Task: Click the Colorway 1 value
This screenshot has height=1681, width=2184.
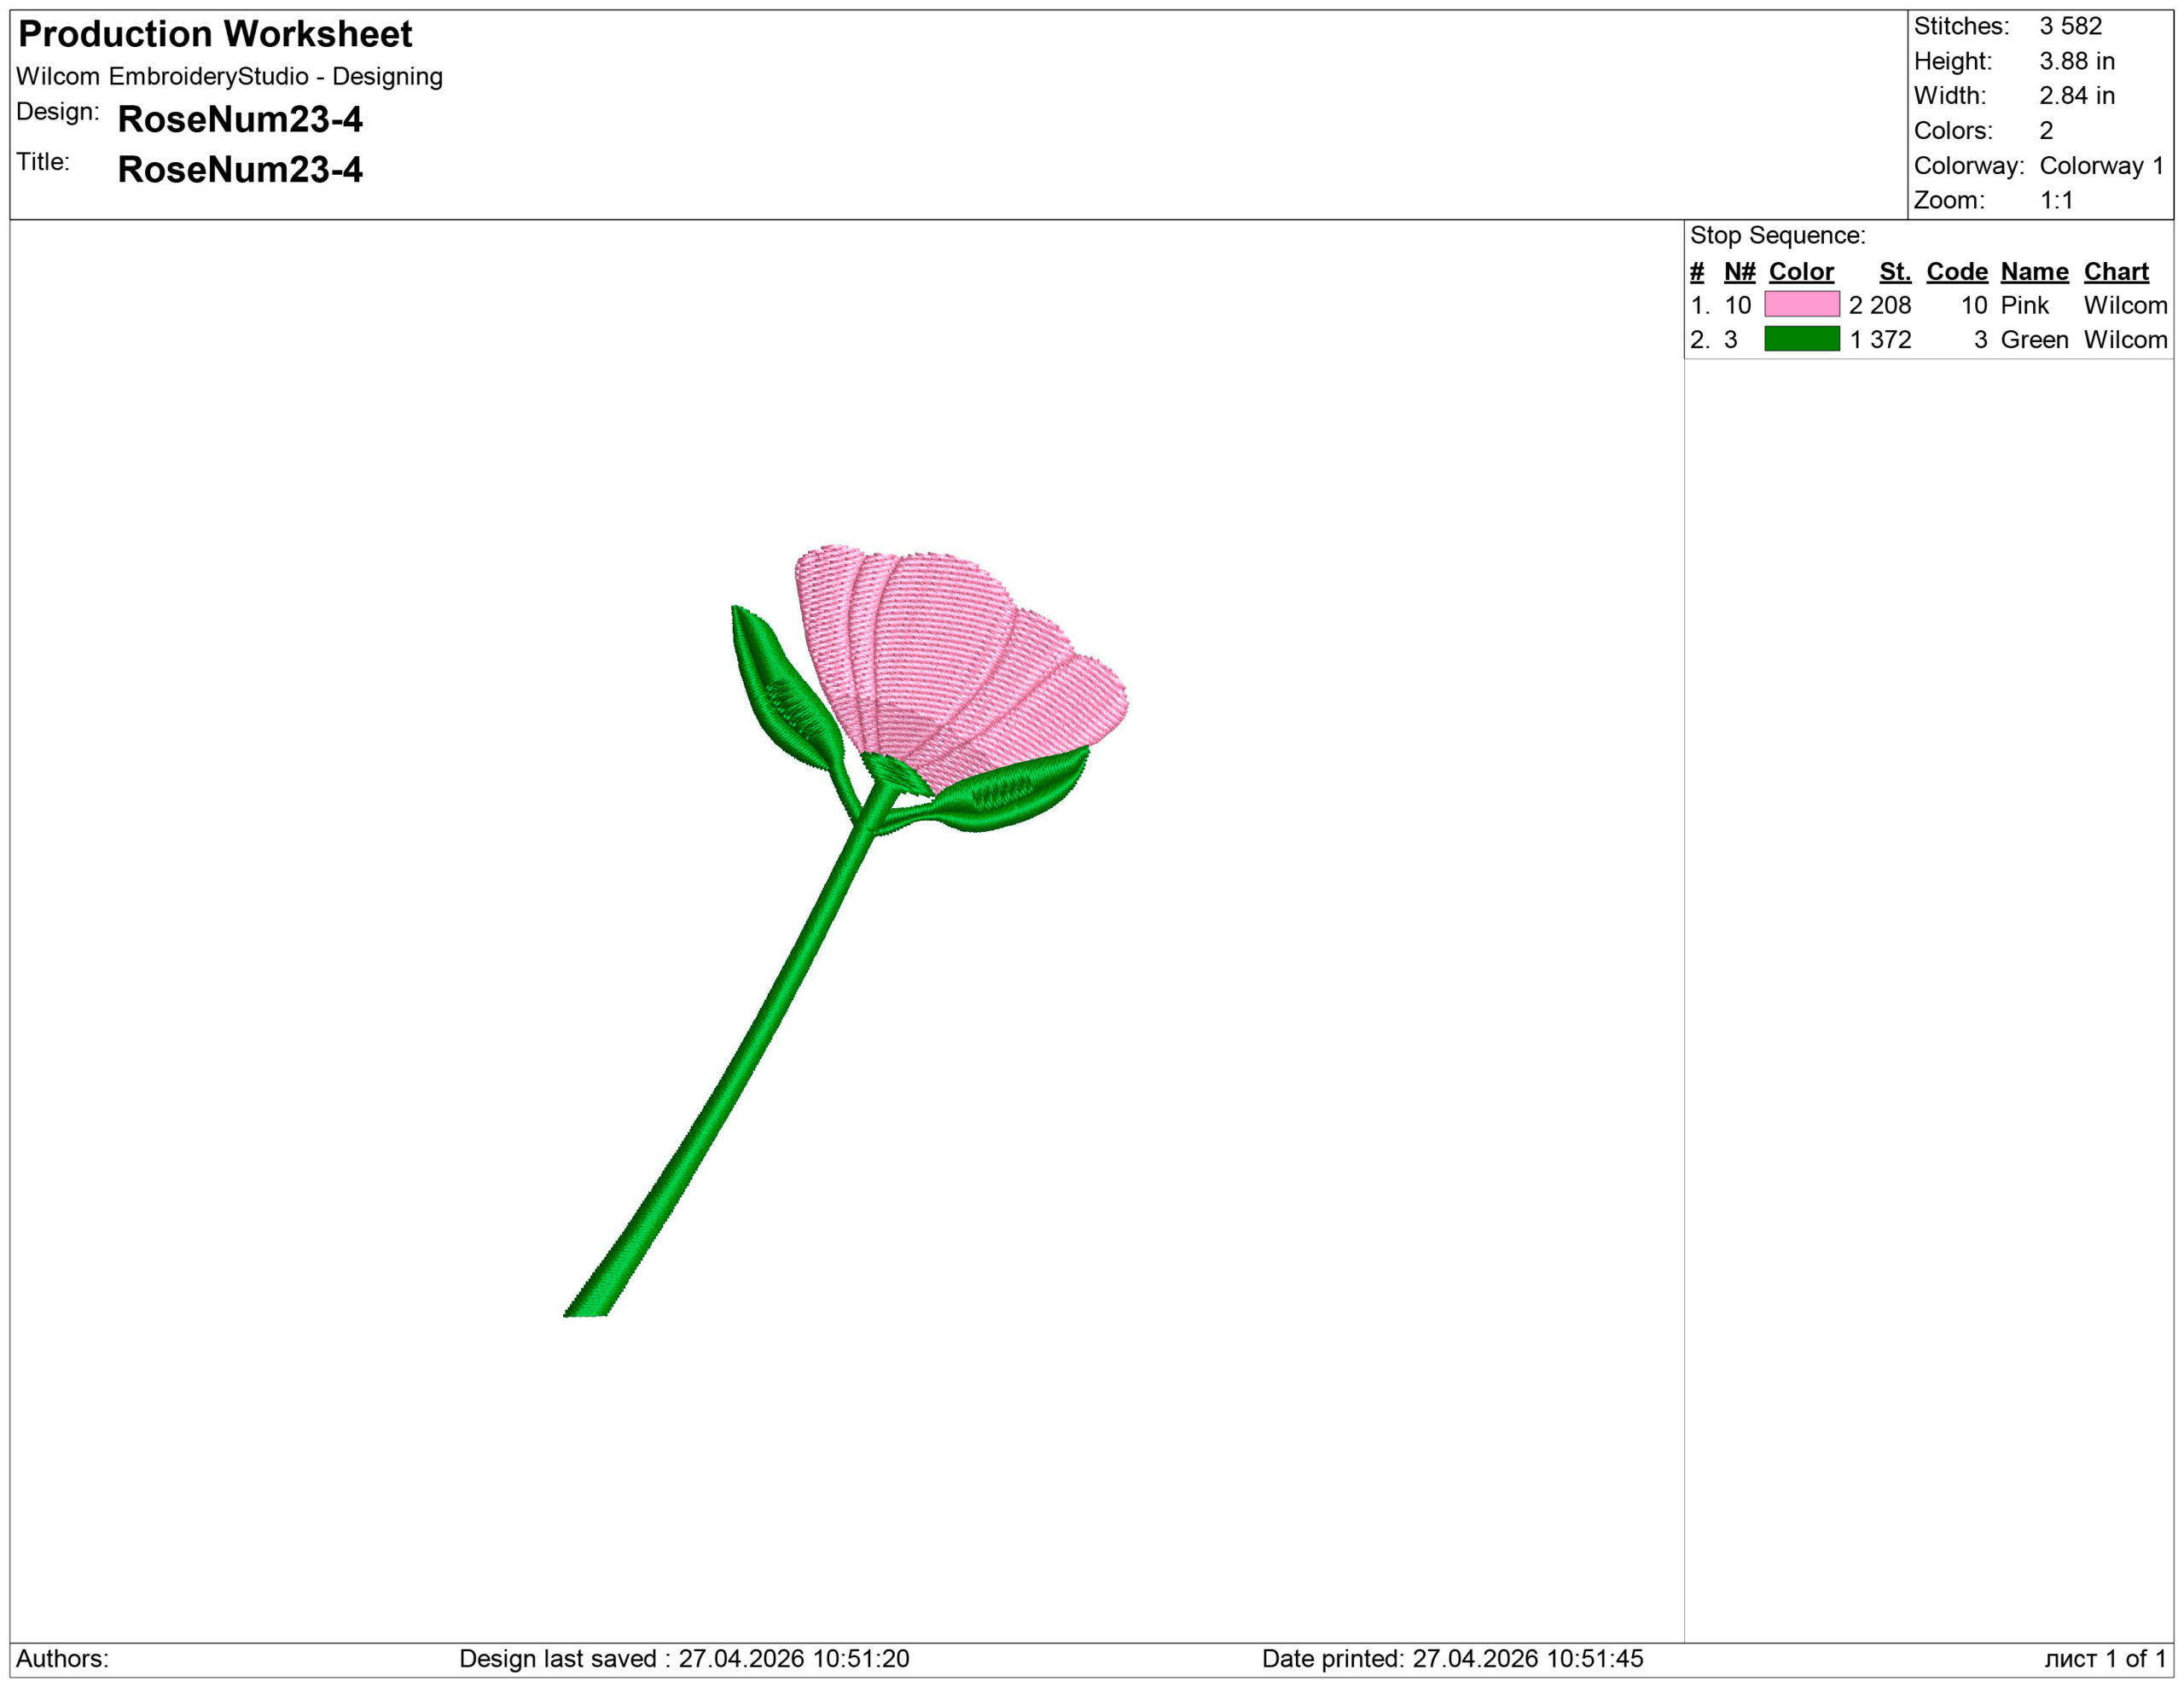Action: (x=2101, y=165)
